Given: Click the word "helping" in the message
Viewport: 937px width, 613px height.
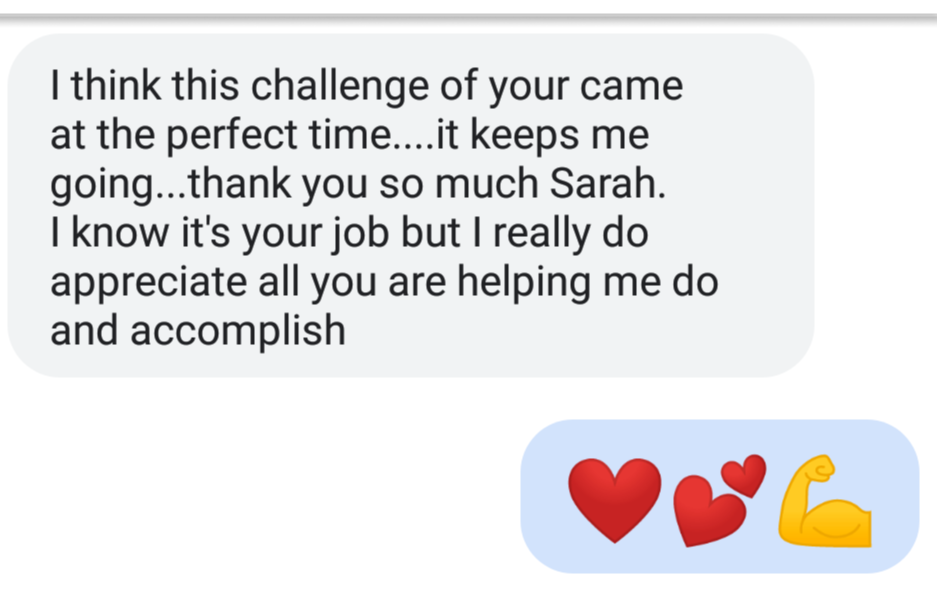Looking at the screenshot, I should pyautogui.click(x=524, y=282).
